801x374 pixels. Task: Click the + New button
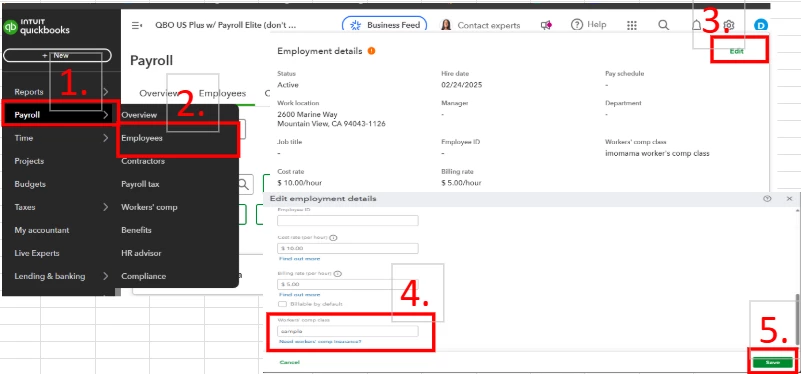[57, 55]
